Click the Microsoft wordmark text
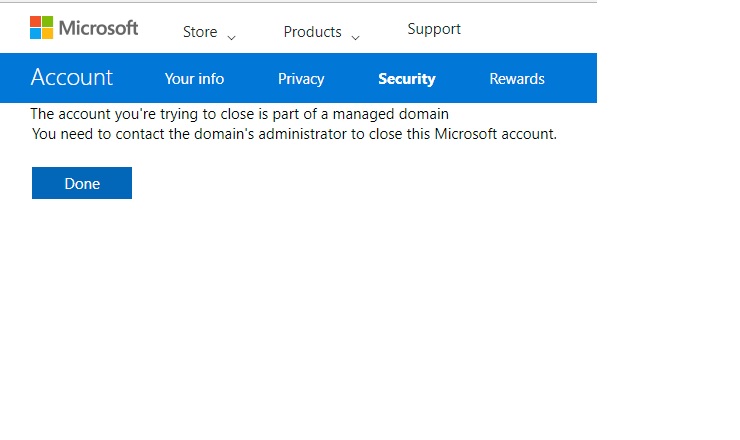 click(98, 28)
